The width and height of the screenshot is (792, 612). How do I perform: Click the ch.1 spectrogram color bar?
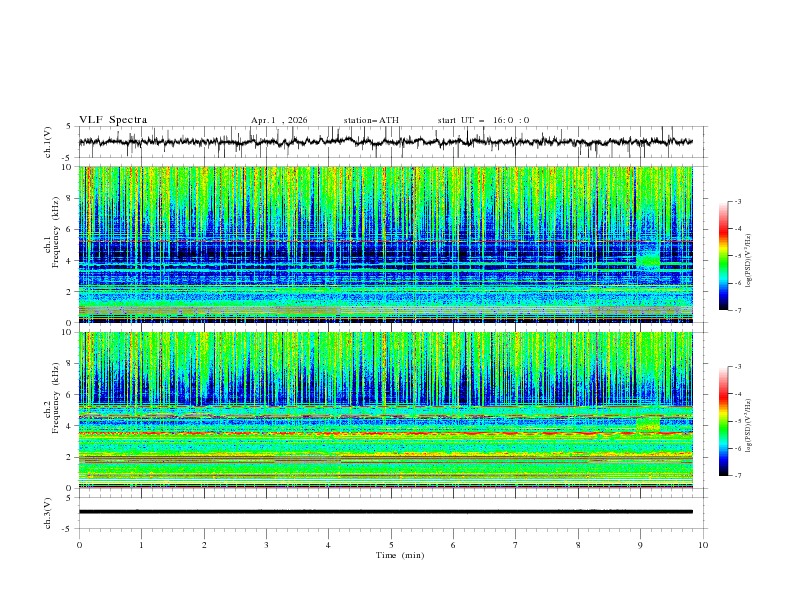click(724, 256)
